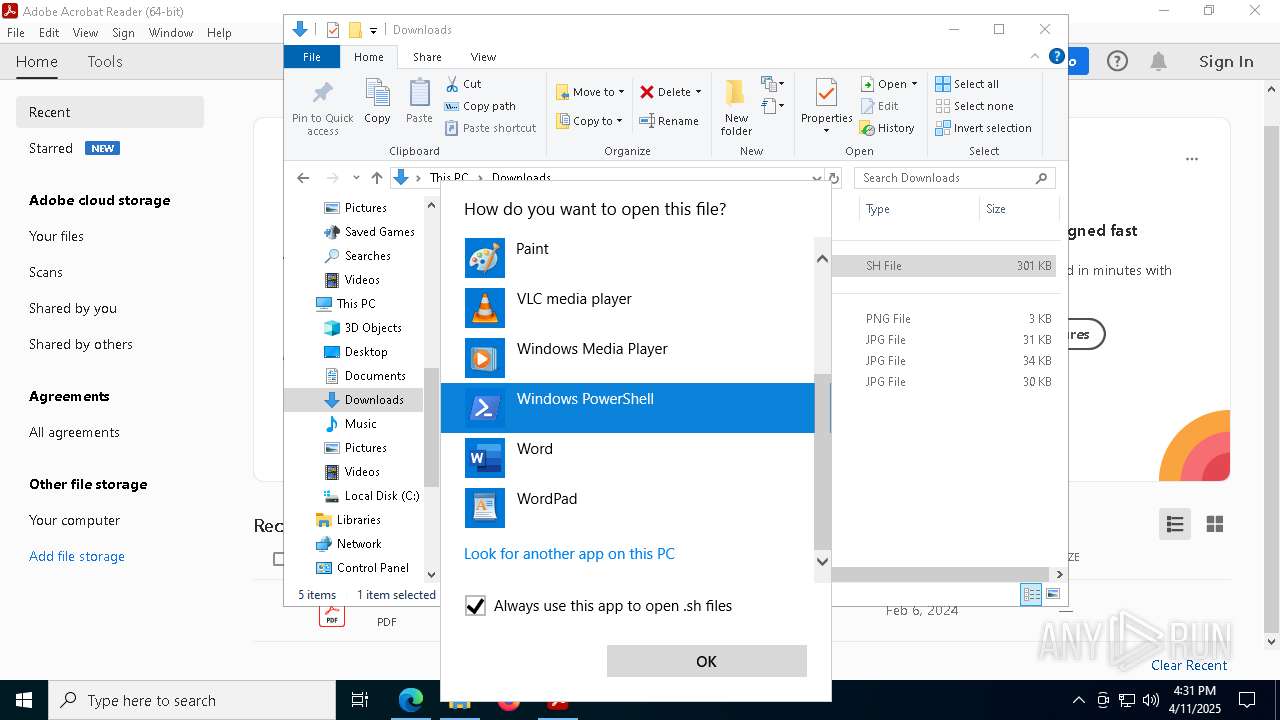Select Paint in the app list
1280x720 pixels.
click(x=628, y=258)
